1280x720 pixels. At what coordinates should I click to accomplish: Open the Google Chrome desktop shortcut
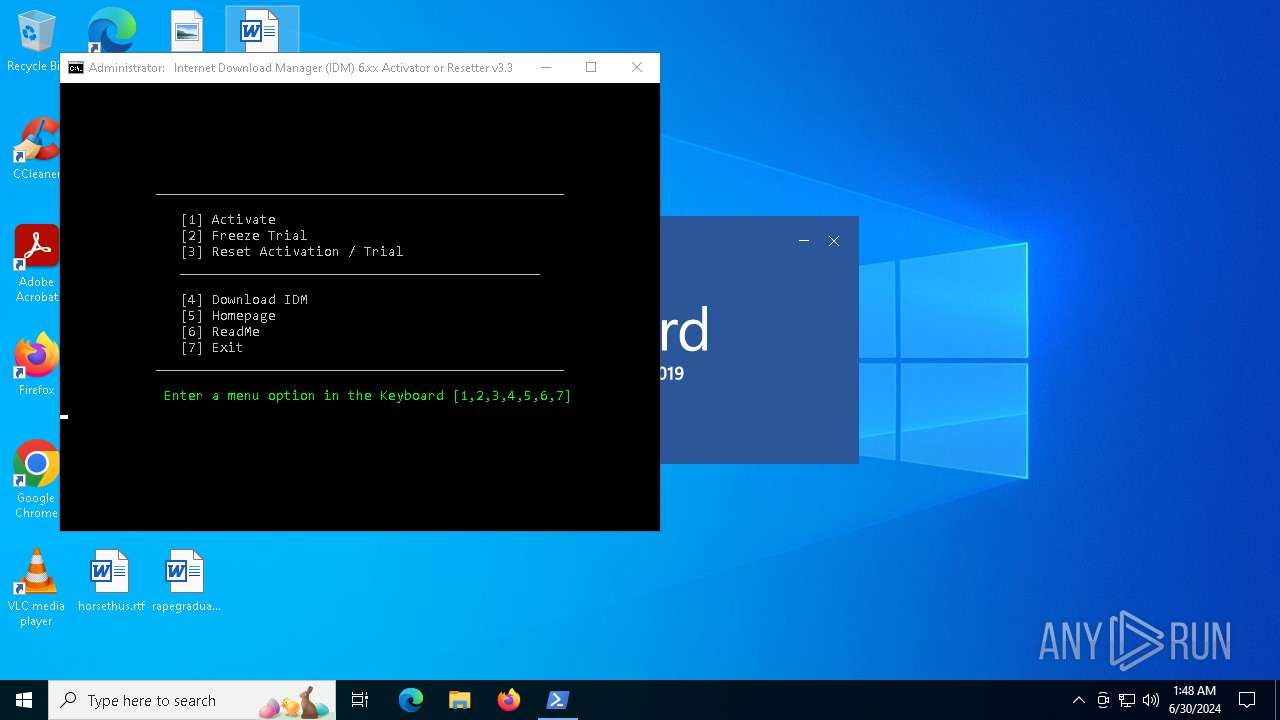point(36,479)
